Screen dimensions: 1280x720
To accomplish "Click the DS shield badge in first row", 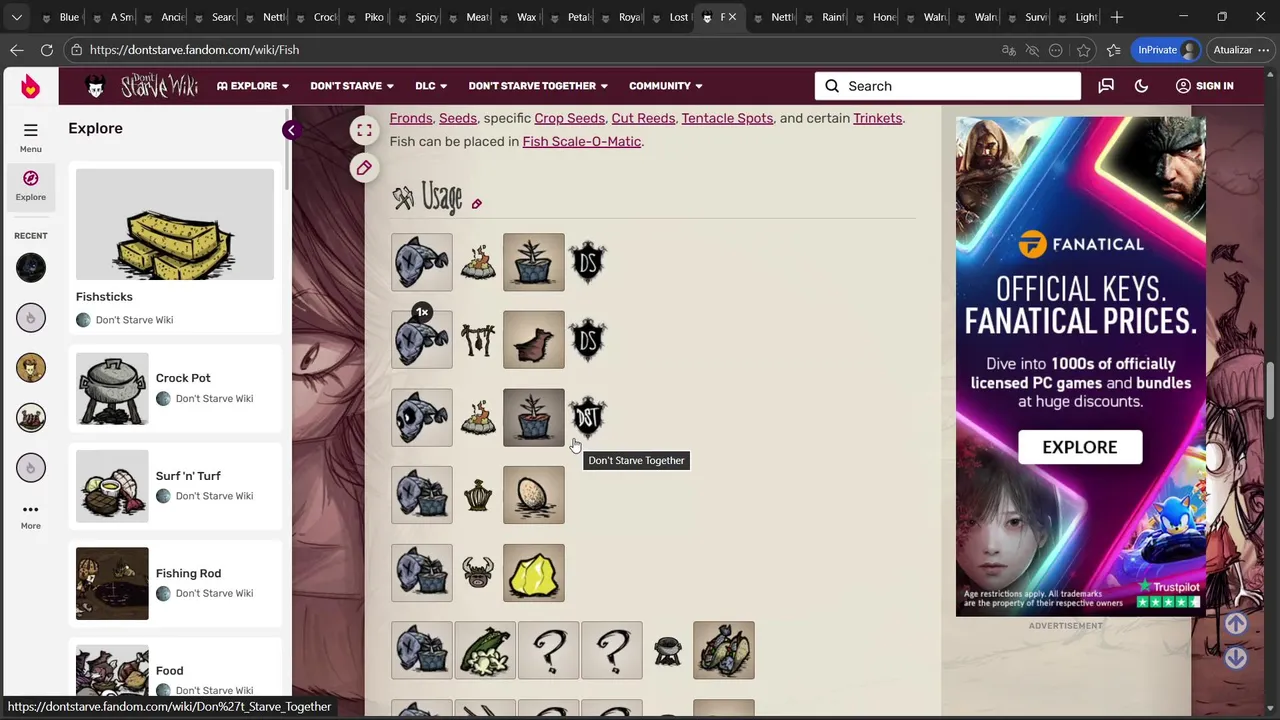I will (587, 262).
